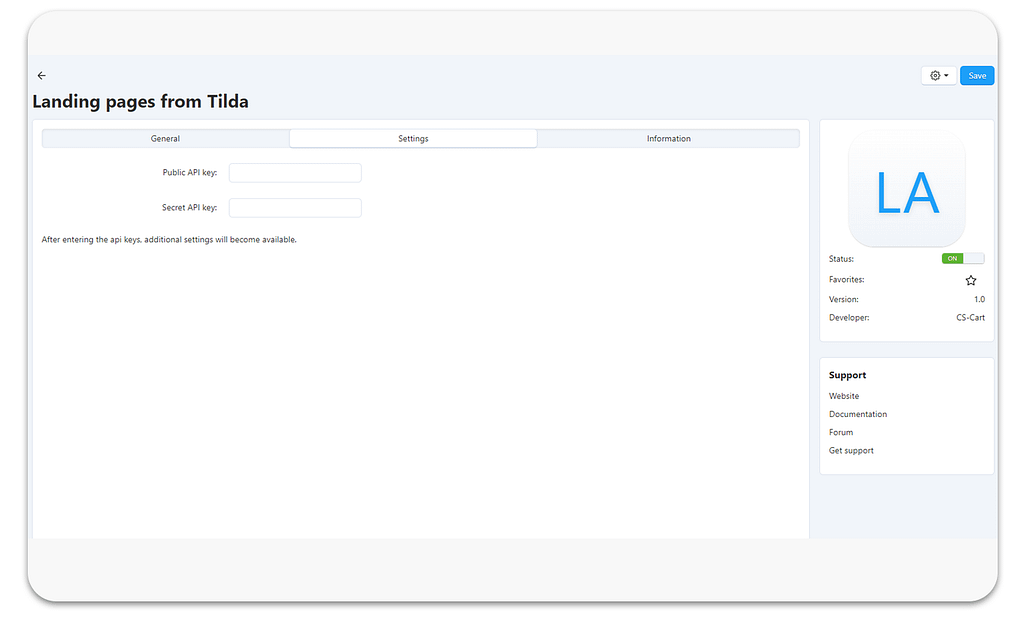Open the gear settings dropdown menu
Viewport: 1024px width, 622px height.
938,76
